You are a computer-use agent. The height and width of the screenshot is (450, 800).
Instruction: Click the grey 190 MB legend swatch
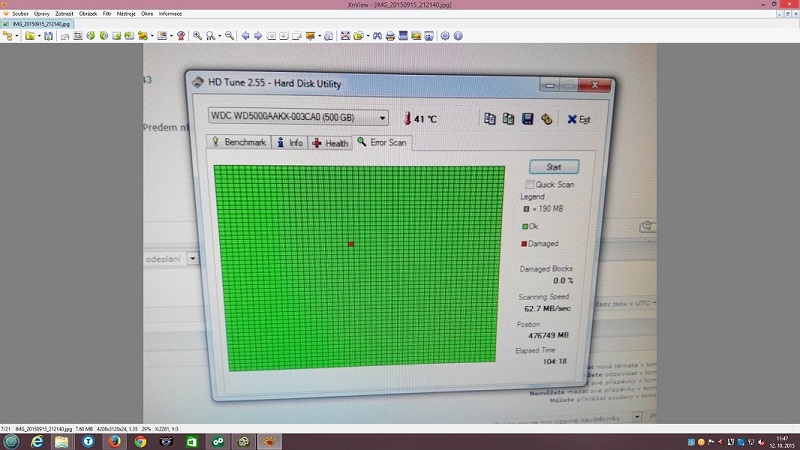coord(527,209)
